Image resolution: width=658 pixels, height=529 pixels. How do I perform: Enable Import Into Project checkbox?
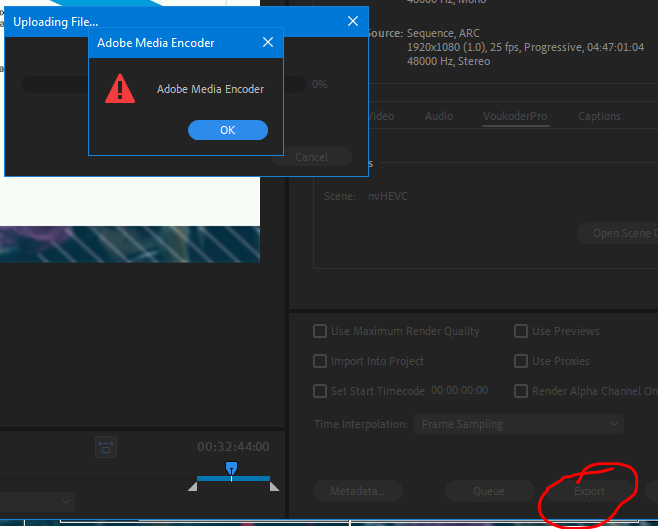[x=320, y=361]
